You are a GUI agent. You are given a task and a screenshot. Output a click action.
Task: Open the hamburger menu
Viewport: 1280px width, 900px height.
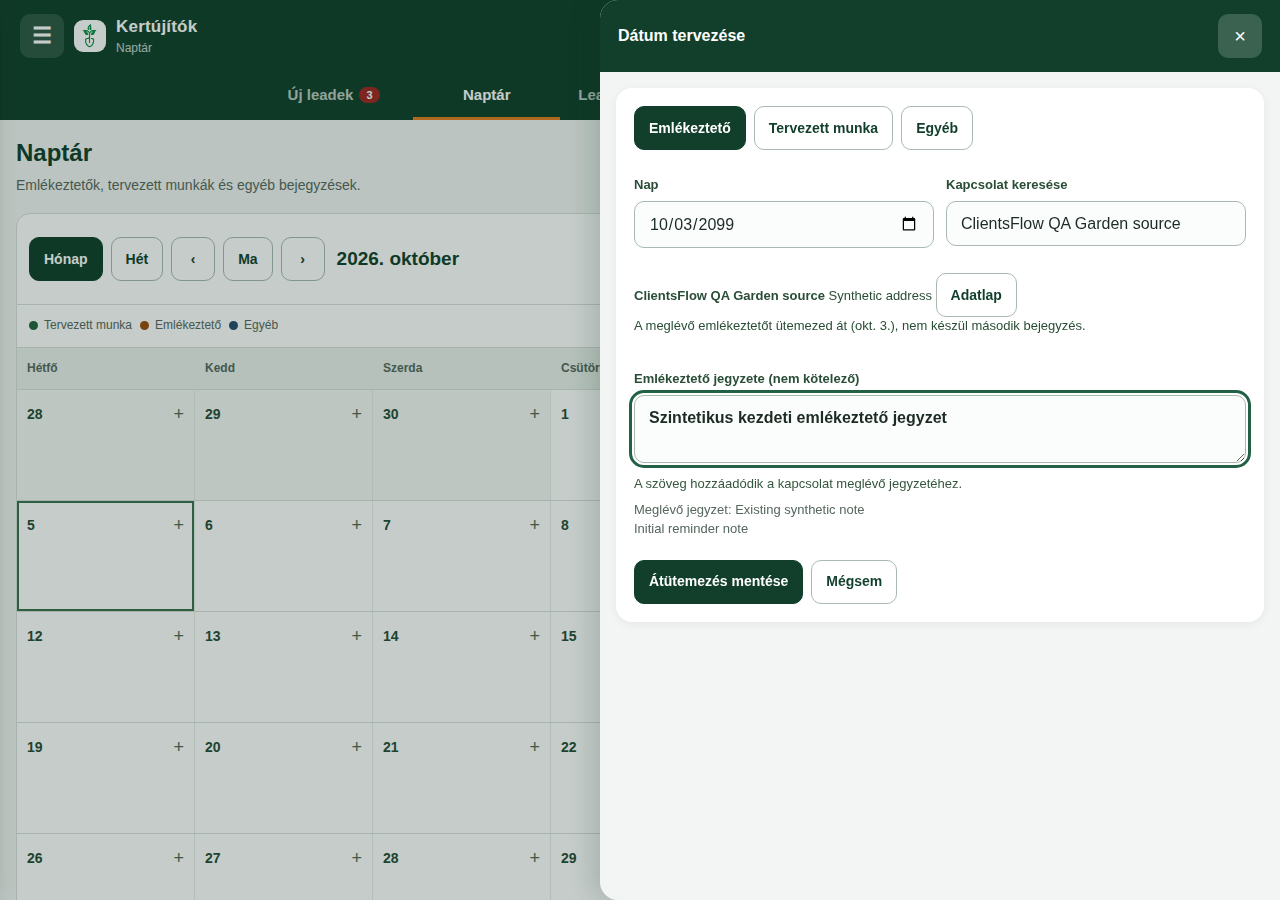point(42,36)
